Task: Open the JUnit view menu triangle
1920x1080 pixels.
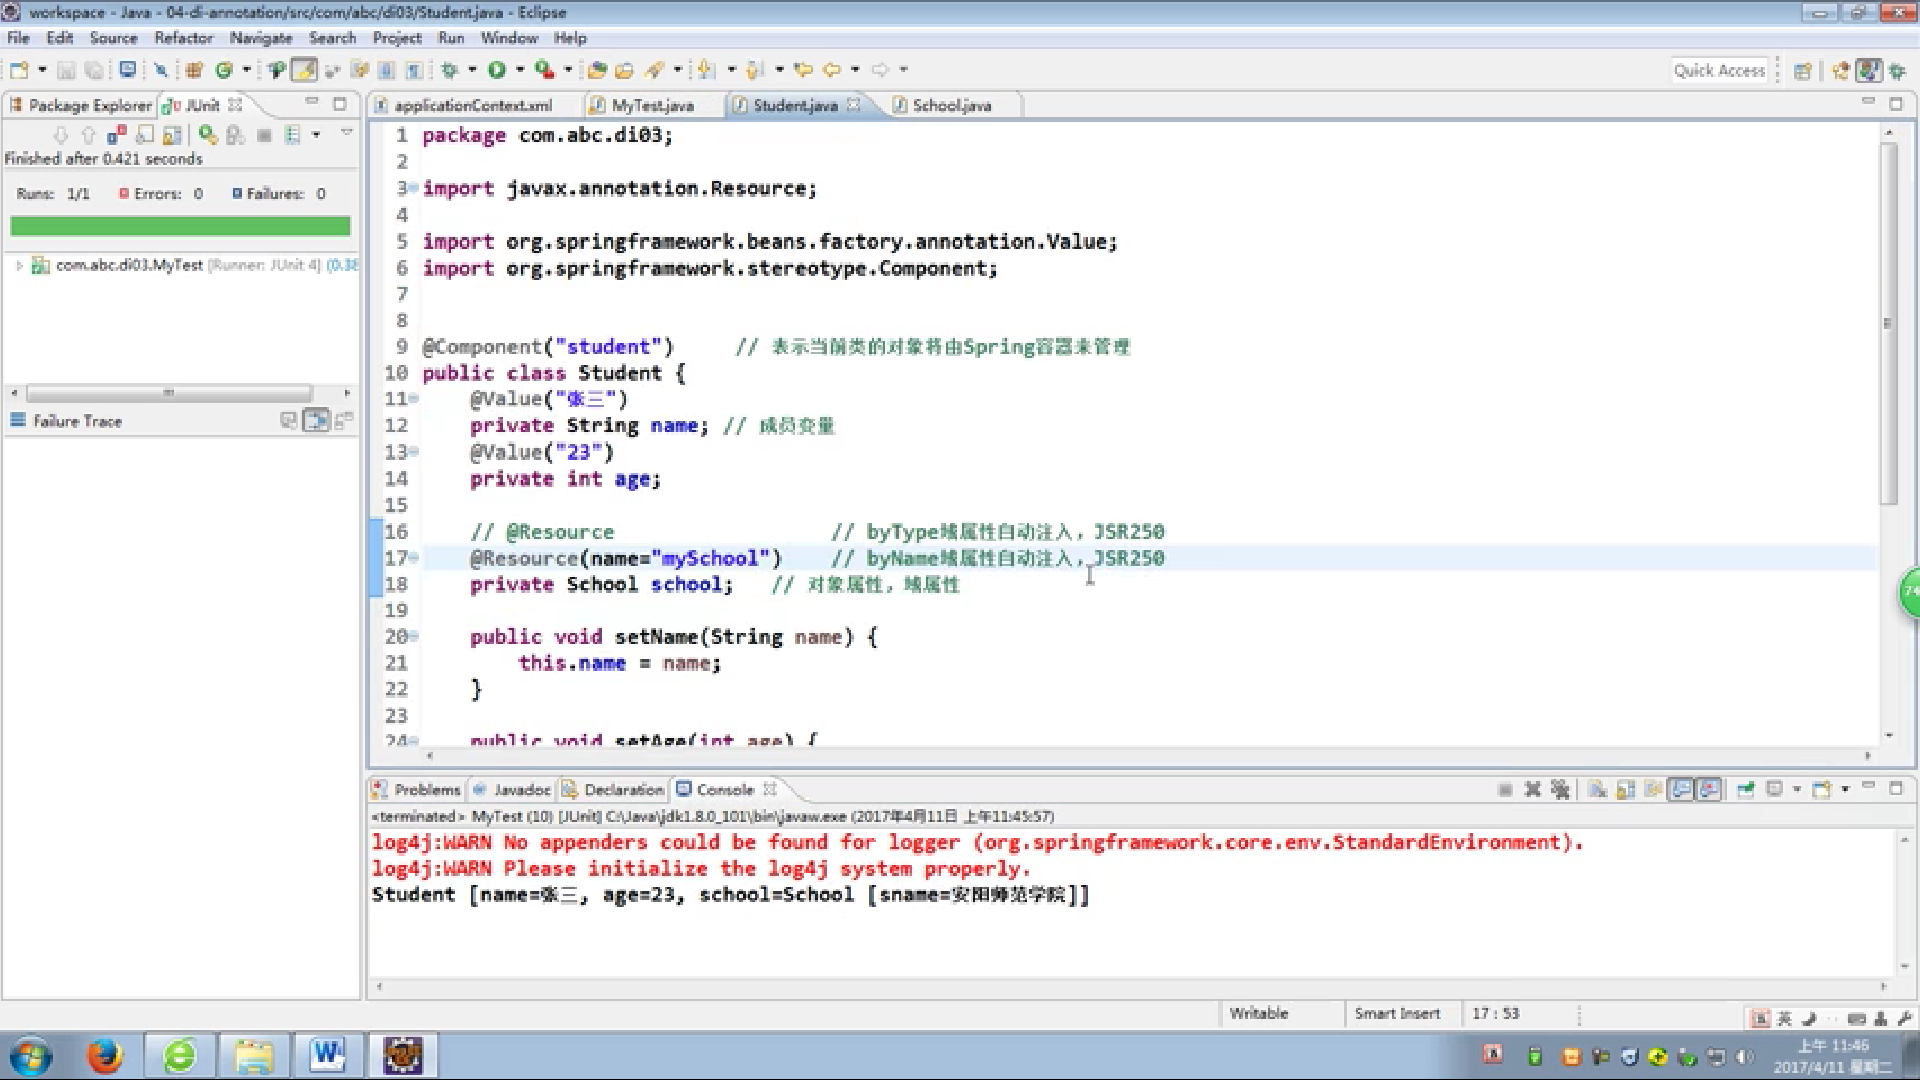Action: (347, 133)
